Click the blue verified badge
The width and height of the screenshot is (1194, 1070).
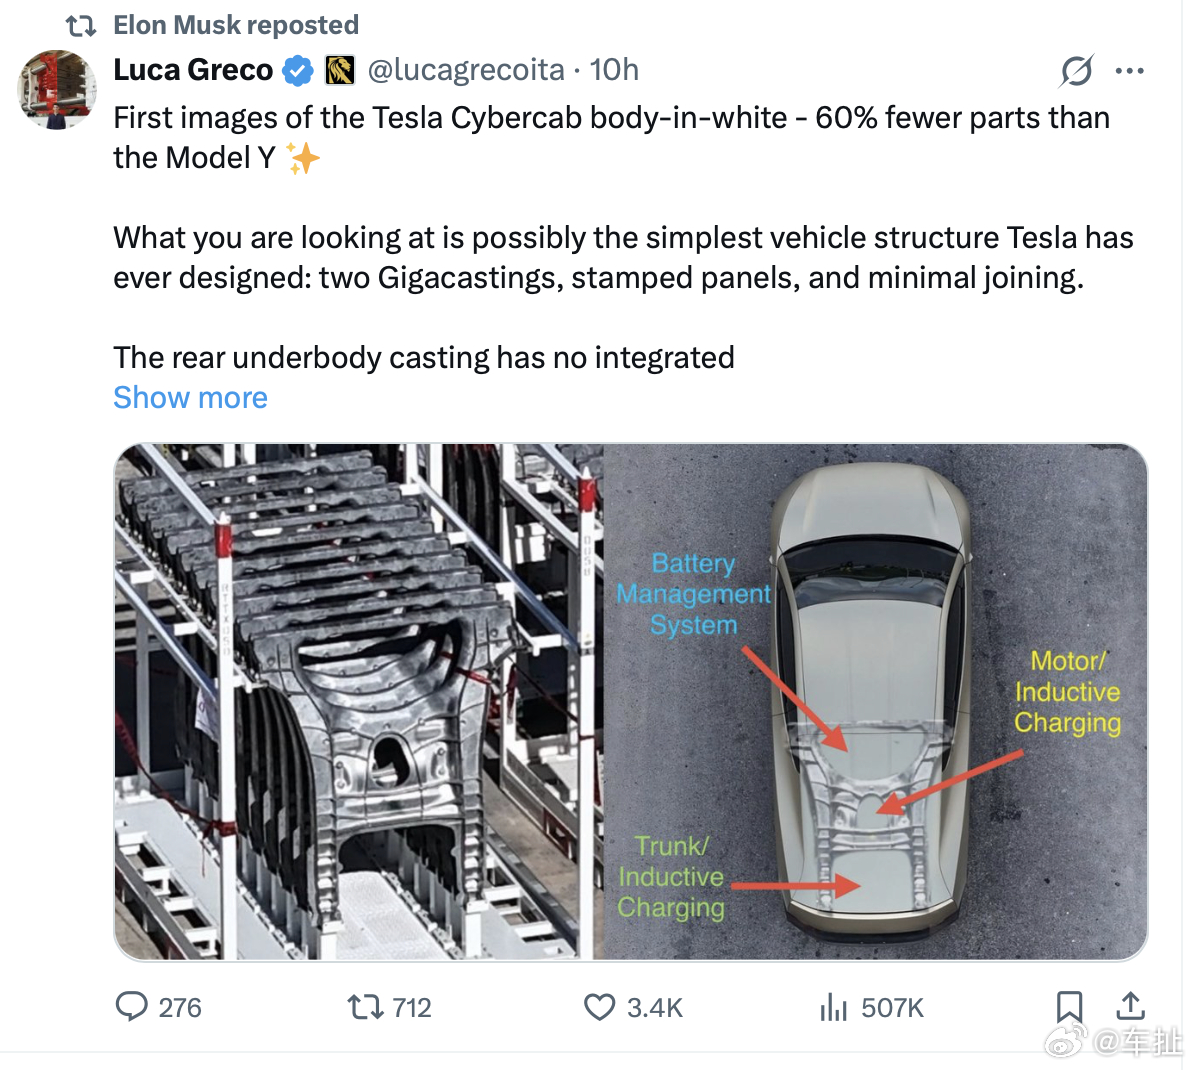pyautogui.click(x=297, y=71)
